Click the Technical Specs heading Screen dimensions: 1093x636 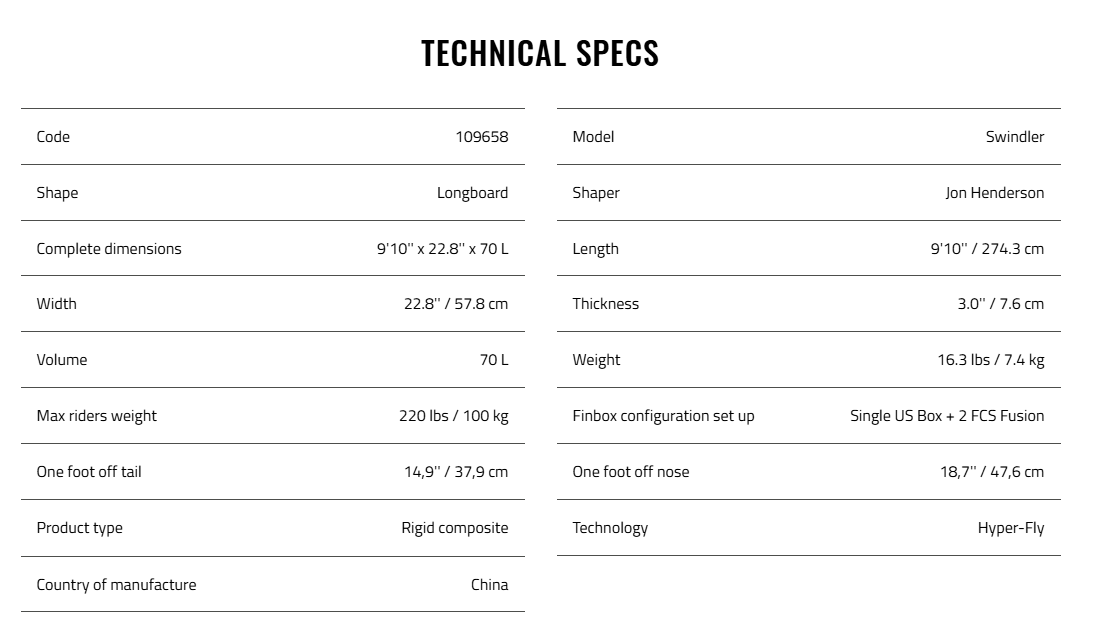pyautogui.click(x=540, y=53)
